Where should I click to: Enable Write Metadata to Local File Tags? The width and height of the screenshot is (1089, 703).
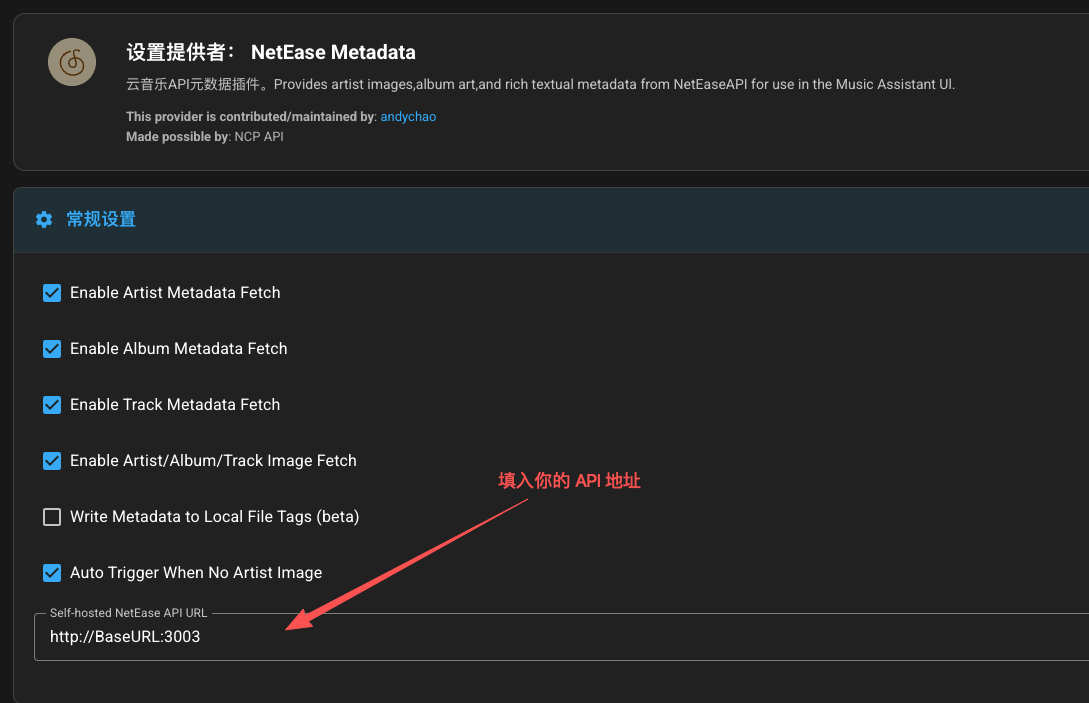point(52,517)
